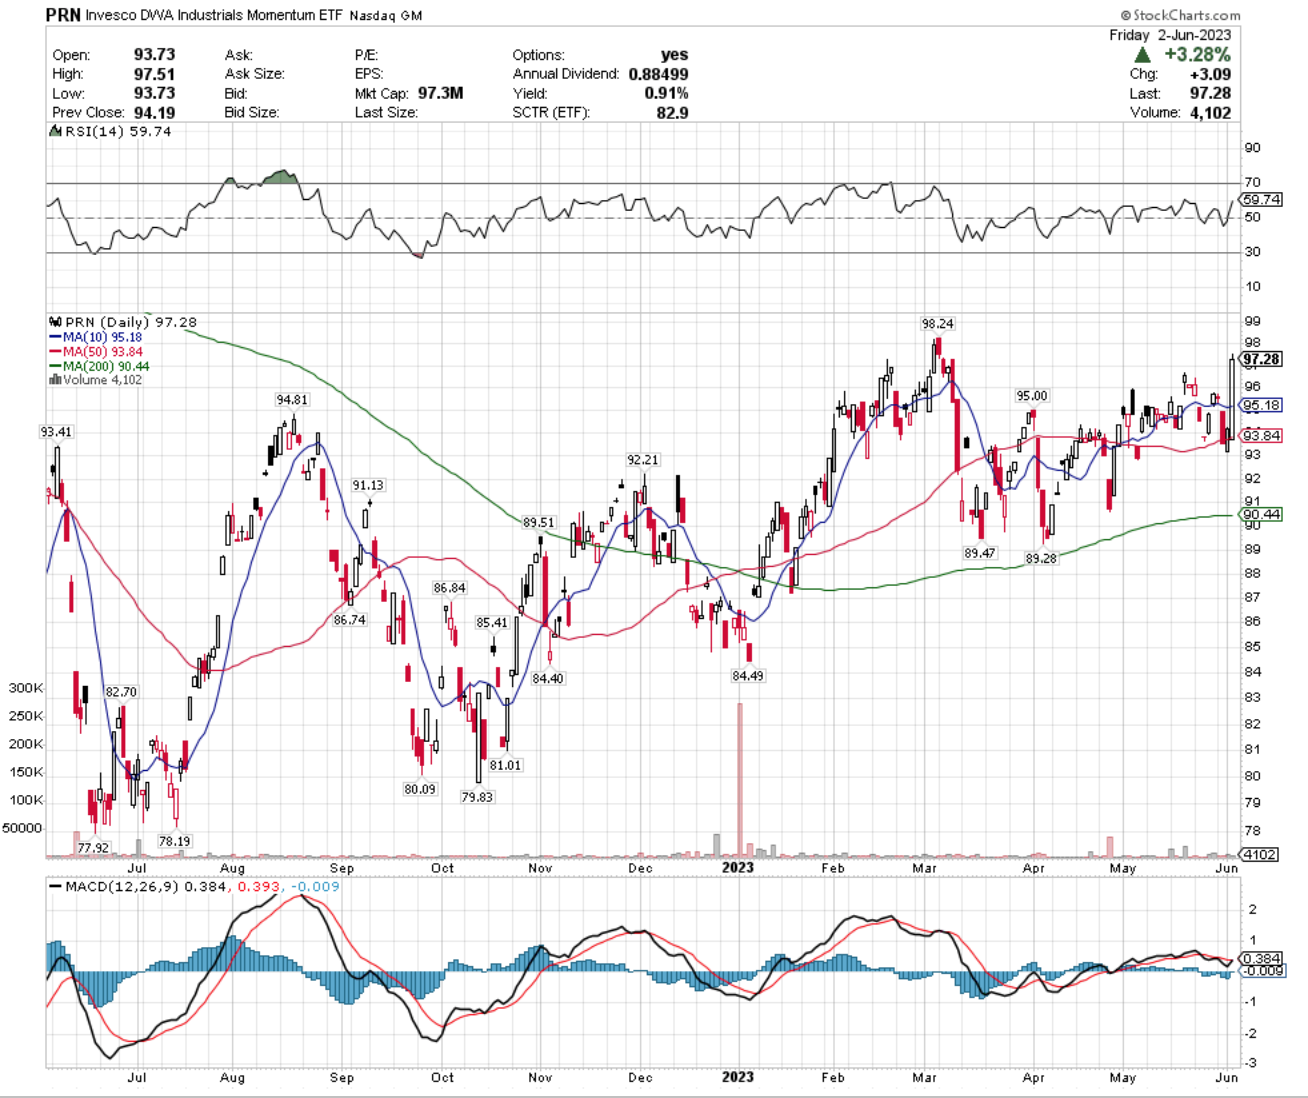Click the 90.44 MA tag on right axis
The height and width of the screenshot is (1098, 1308).
[x=1261, y=514]
